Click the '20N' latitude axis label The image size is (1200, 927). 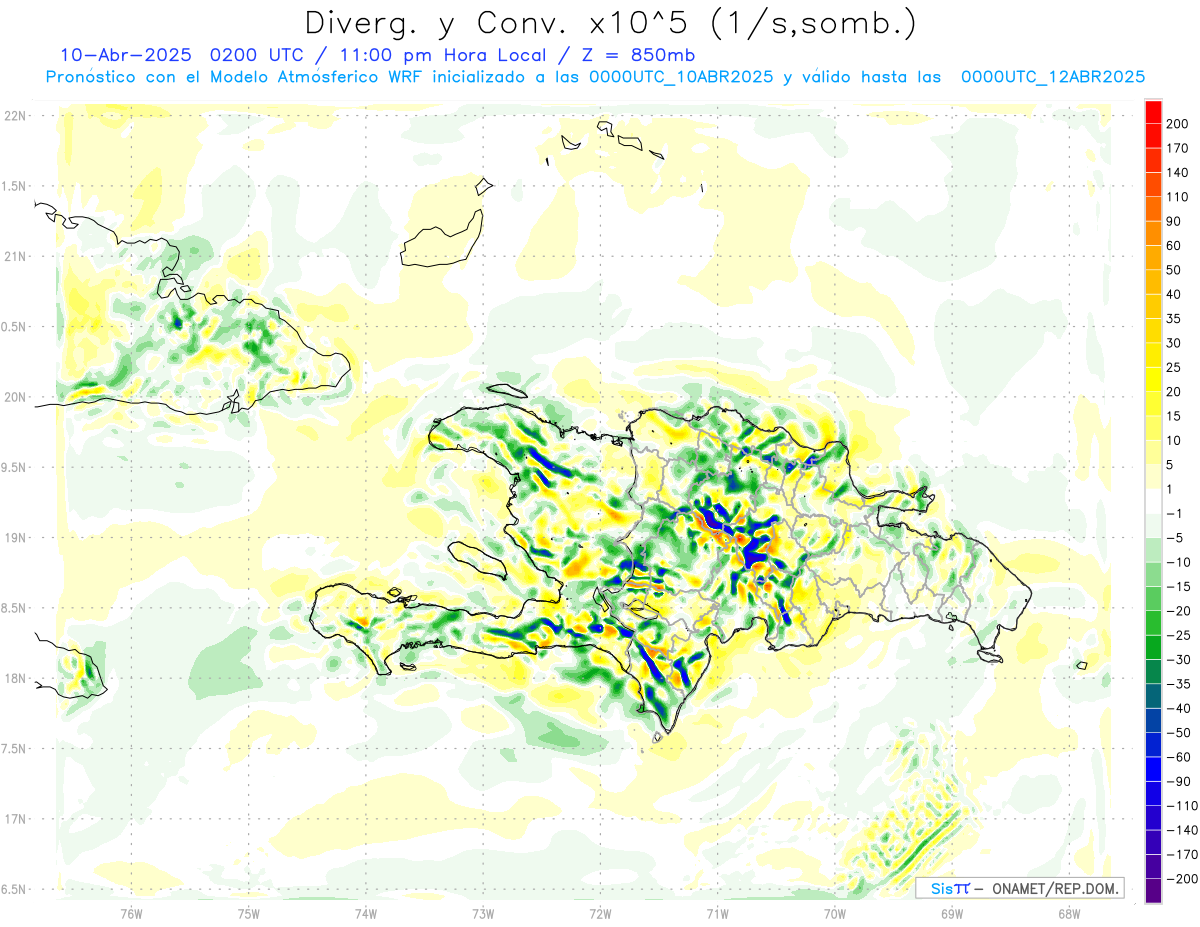pos(14,397)
